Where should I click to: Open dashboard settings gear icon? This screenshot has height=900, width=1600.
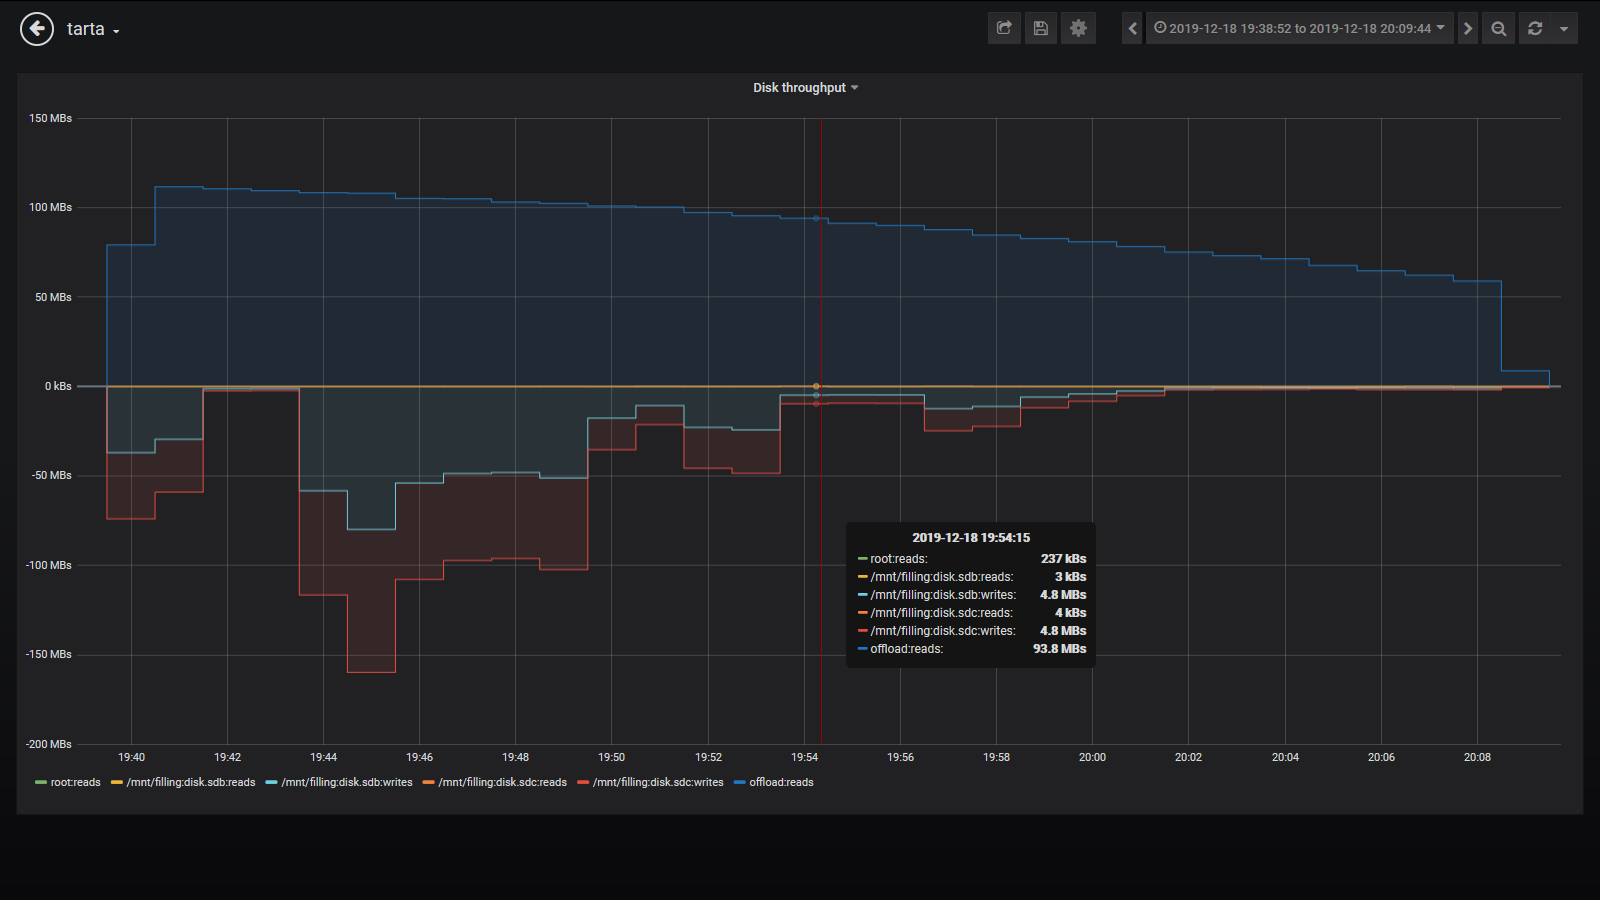1078,28
